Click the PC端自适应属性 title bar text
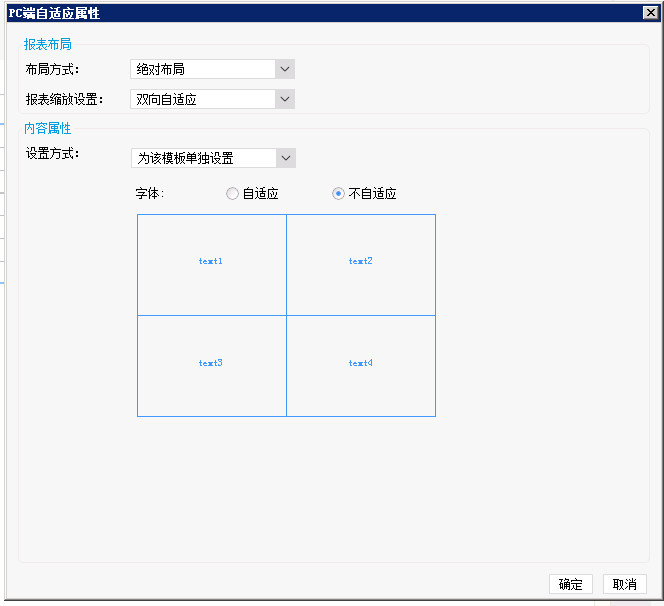This screenshot has height=606, width=664. pos(54,13)
